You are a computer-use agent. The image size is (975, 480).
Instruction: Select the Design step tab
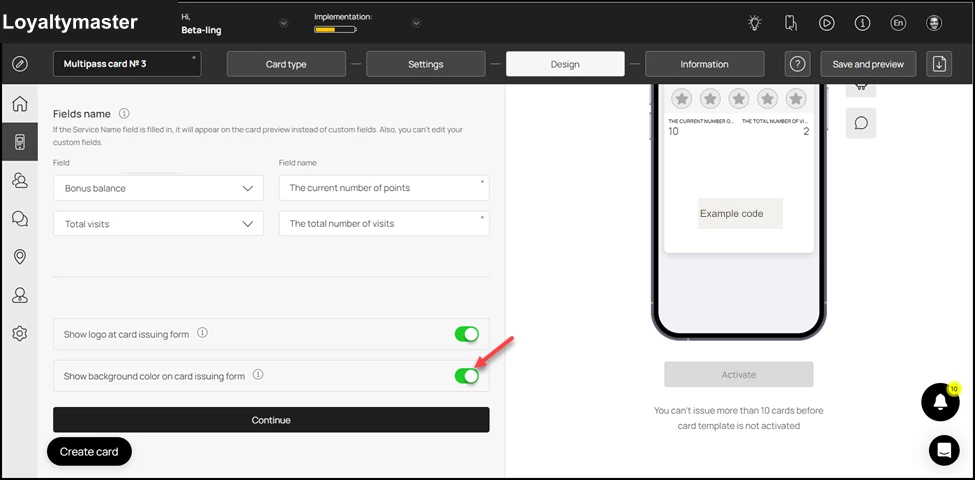565,64
